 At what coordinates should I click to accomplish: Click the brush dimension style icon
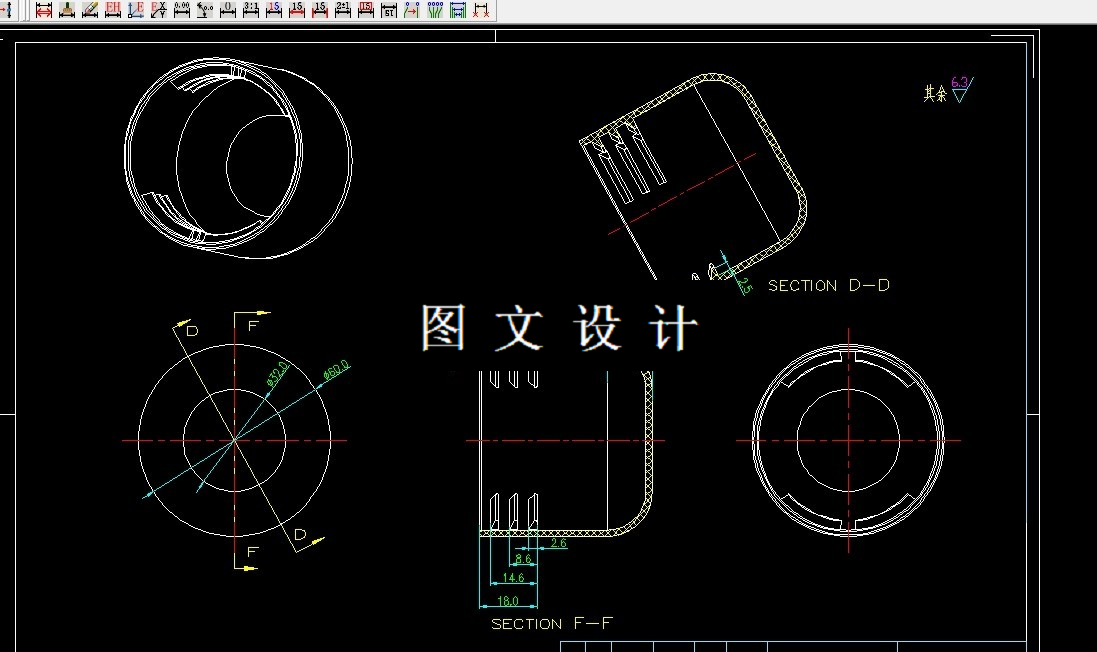pyautogui.click(x=67, y=10)
